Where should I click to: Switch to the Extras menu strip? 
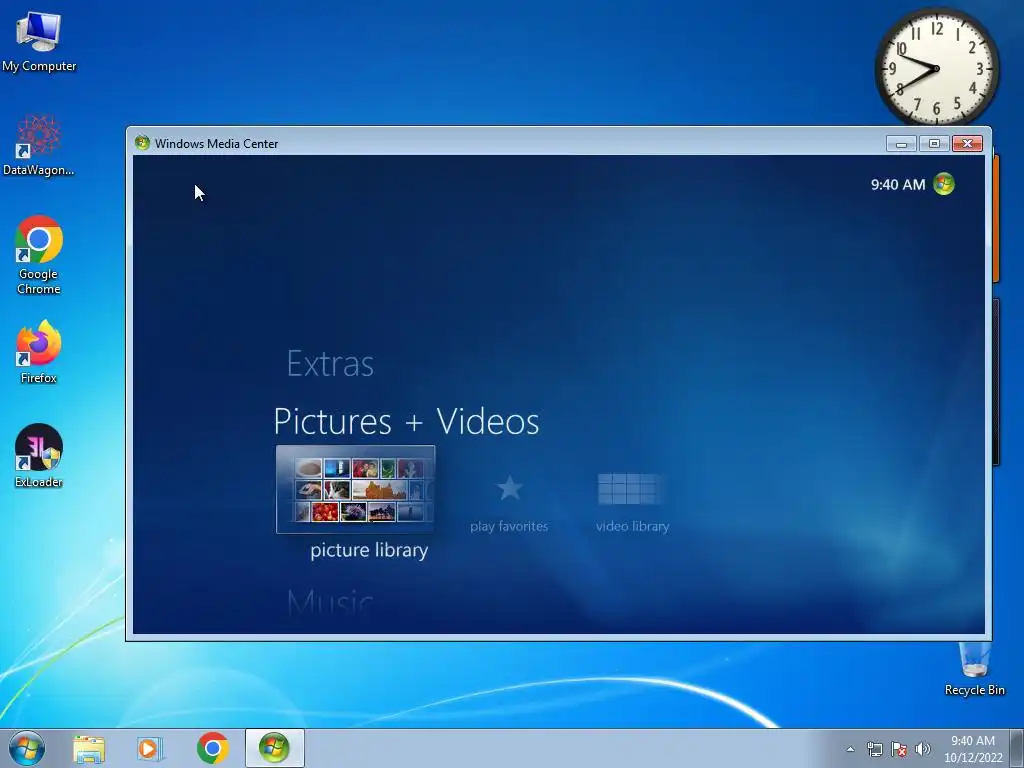click(330, 364)
